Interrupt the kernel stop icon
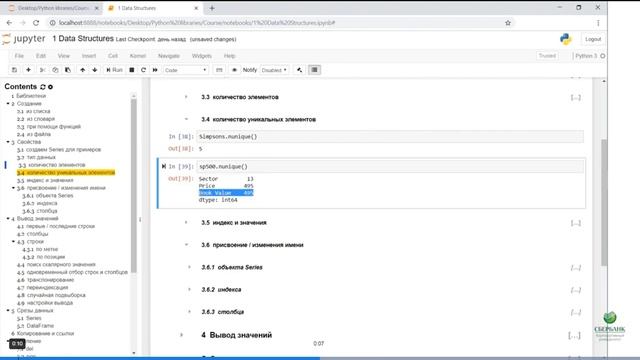 (131, 70)
